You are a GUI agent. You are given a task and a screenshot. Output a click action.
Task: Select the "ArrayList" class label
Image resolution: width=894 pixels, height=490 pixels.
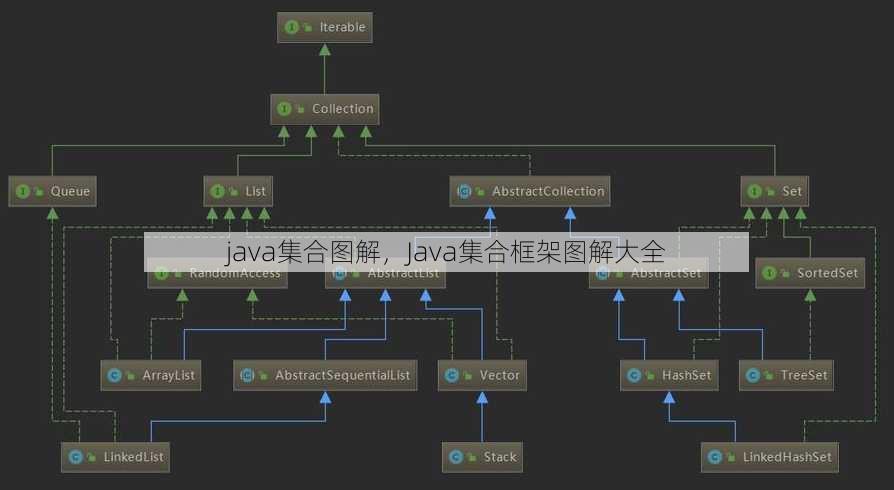tap(168, 375)
